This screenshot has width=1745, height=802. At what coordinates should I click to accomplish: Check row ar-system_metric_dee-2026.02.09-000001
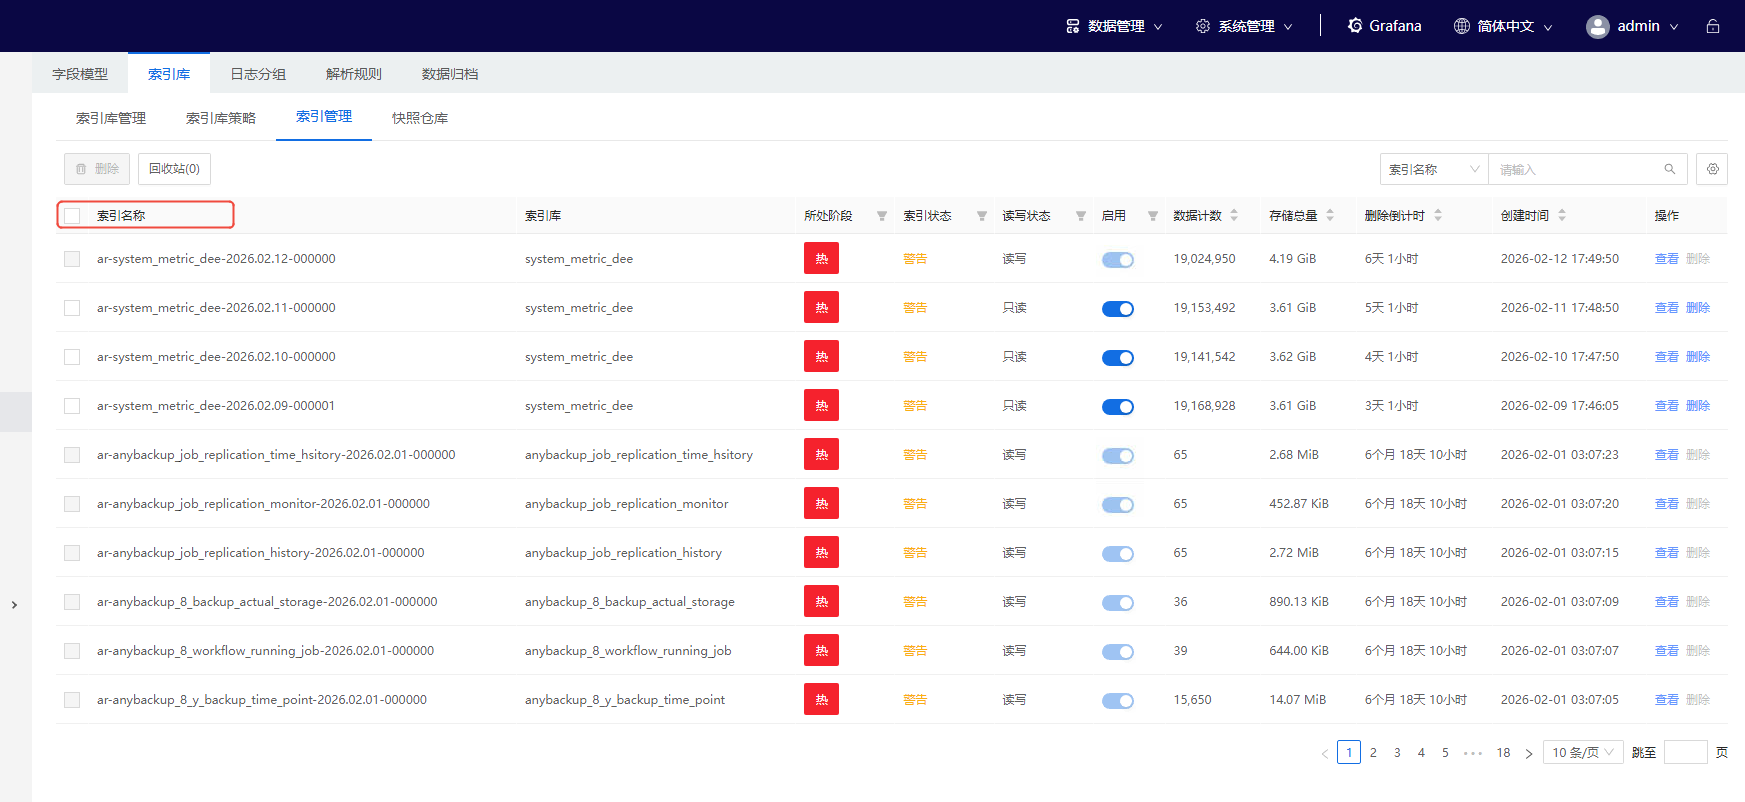point(72,406)
